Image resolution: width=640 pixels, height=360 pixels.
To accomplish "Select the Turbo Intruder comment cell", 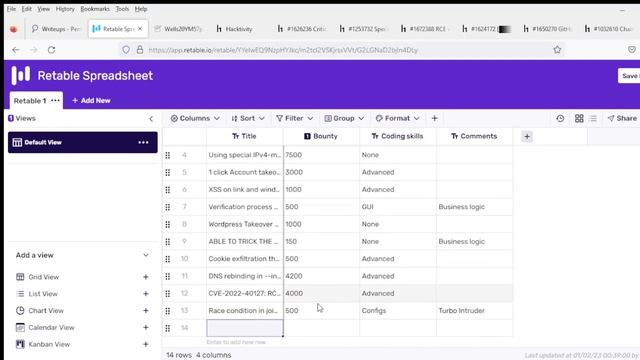I will [475, 311].
